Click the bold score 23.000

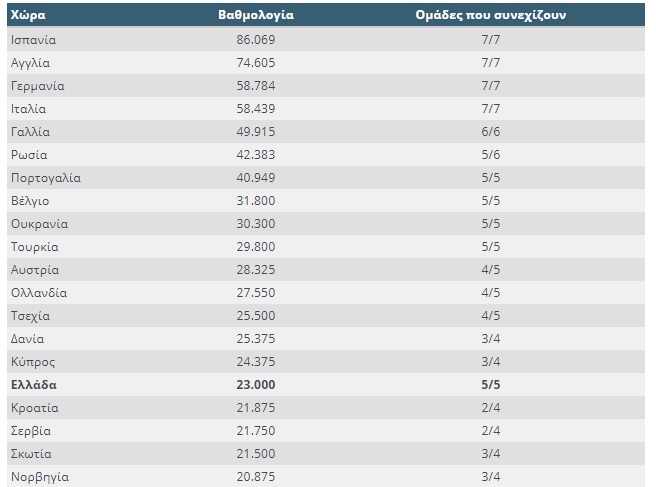255,385
